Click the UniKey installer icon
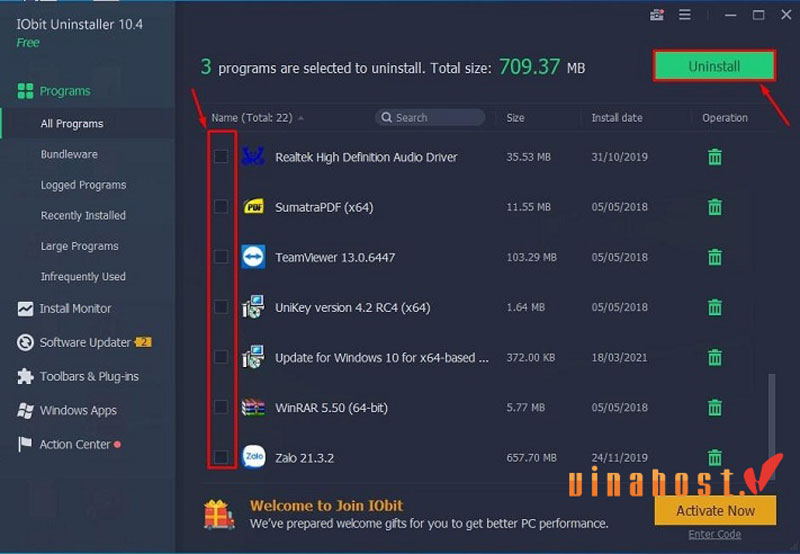 [x=253, y=307]
